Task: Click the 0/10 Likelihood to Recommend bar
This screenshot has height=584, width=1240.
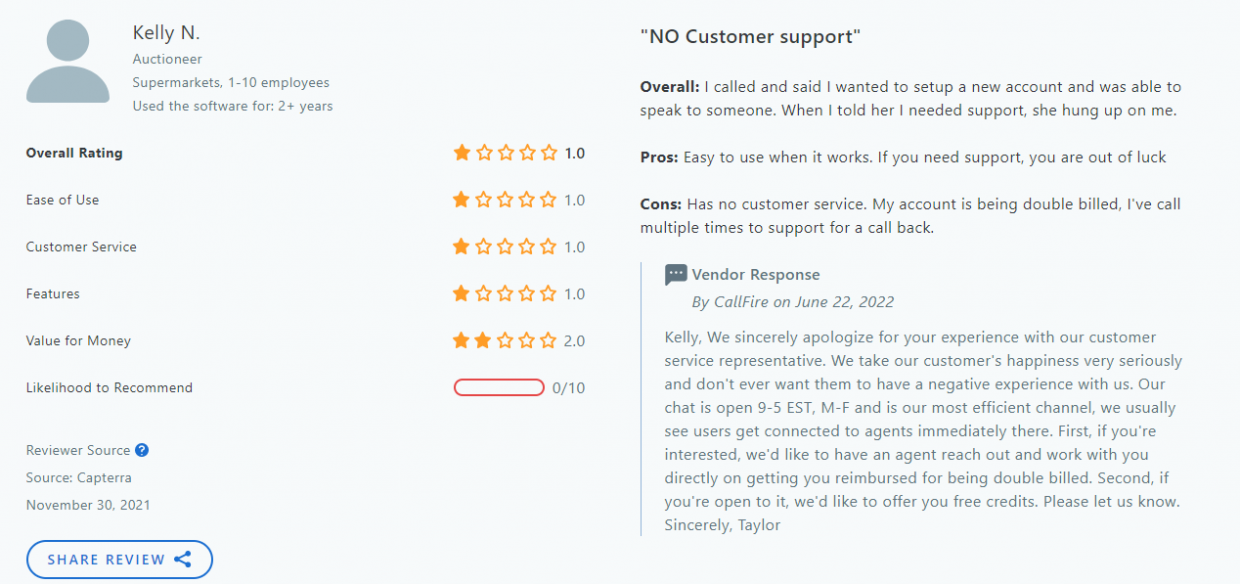Action: 499,387
